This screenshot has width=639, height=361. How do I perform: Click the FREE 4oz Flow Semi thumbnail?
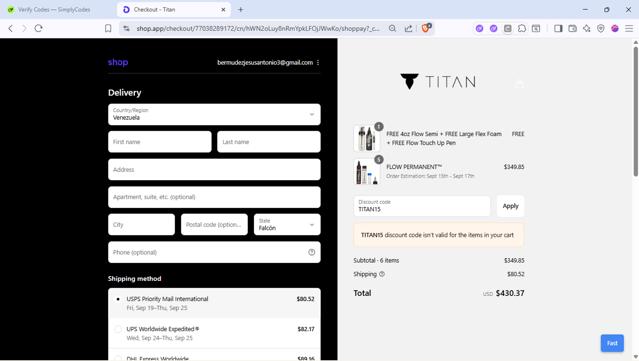(x=367, y=139)
